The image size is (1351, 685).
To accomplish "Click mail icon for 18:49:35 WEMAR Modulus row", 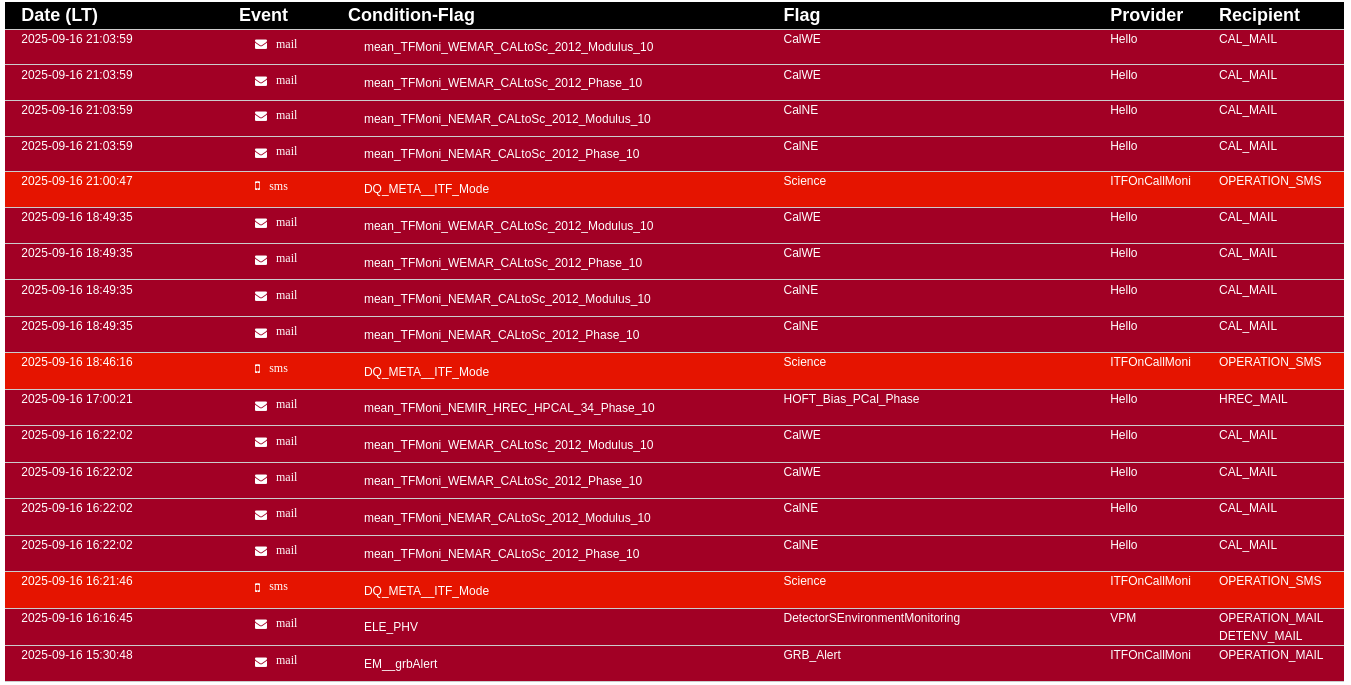I will 261,223.
